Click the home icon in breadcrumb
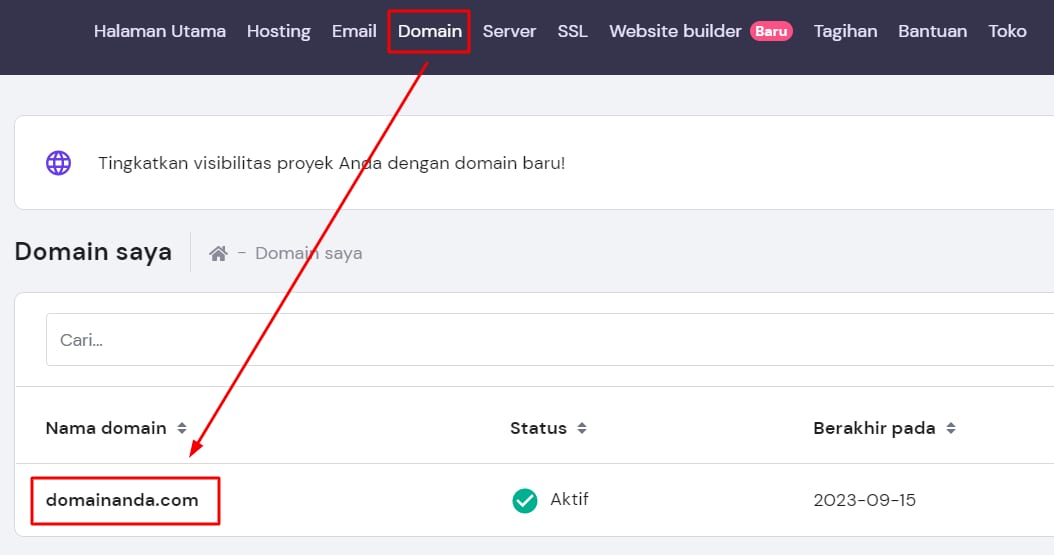The height and width of the screenshot is (555, 1054). pos(218,254)
